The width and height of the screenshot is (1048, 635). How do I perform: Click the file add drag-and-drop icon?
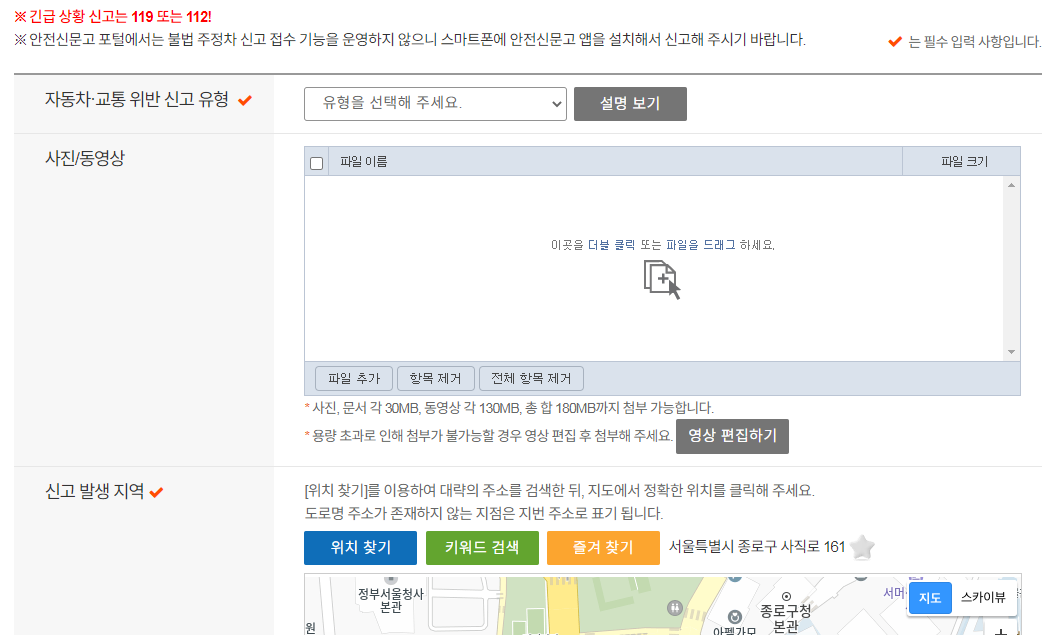pos(662,279)
